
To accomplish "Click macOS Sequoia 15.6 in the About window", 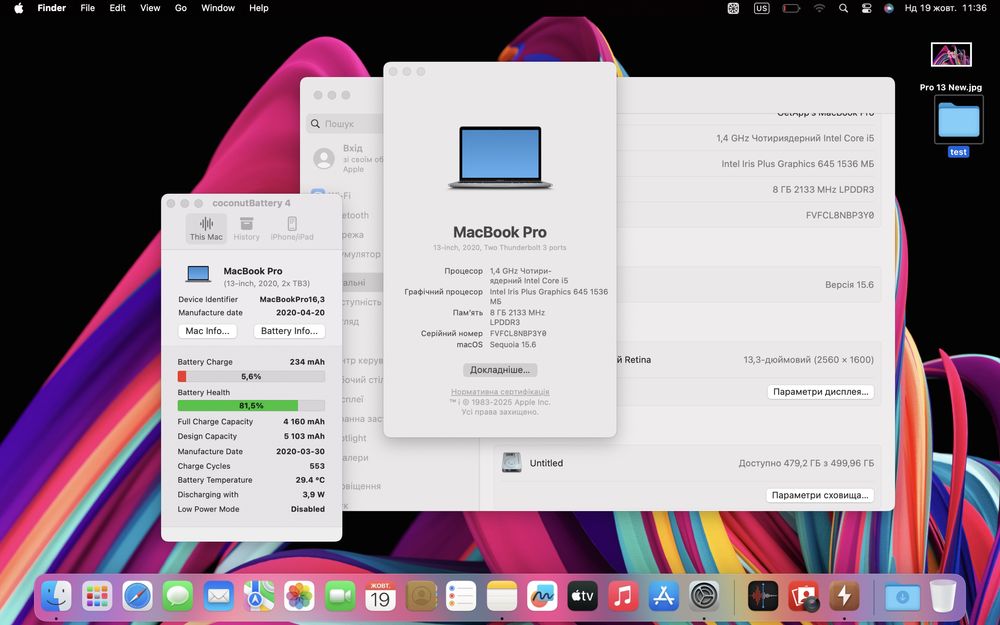I will 513,344.
